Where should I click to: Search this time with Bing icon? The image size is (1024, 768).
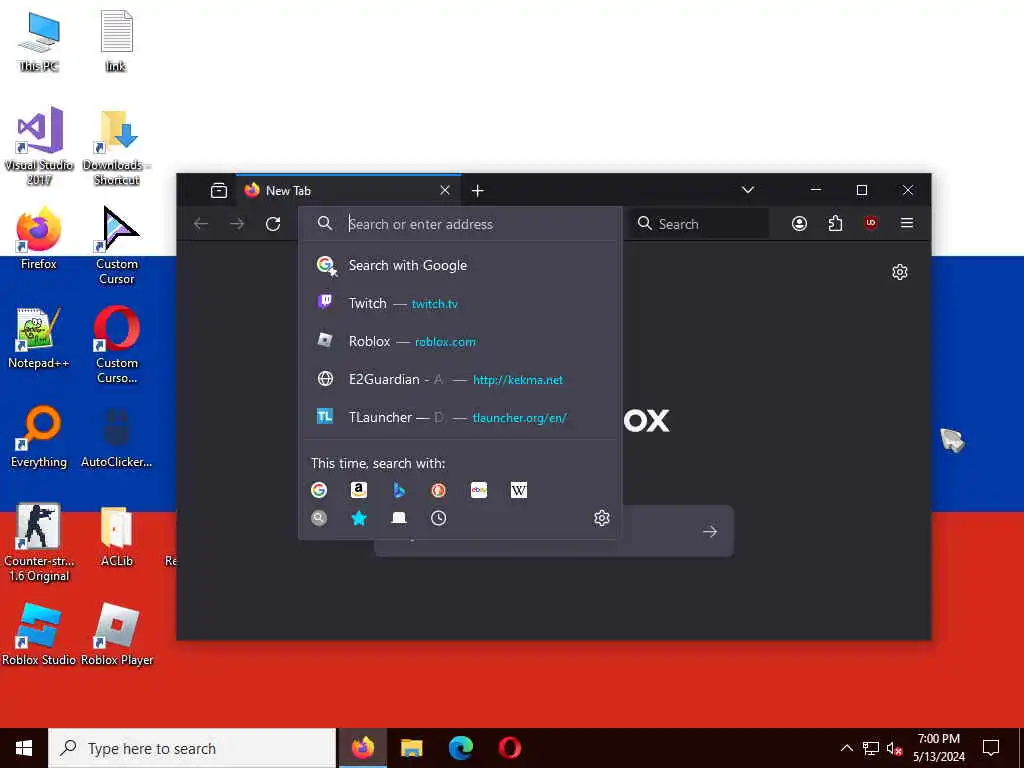tap(399, 490)
